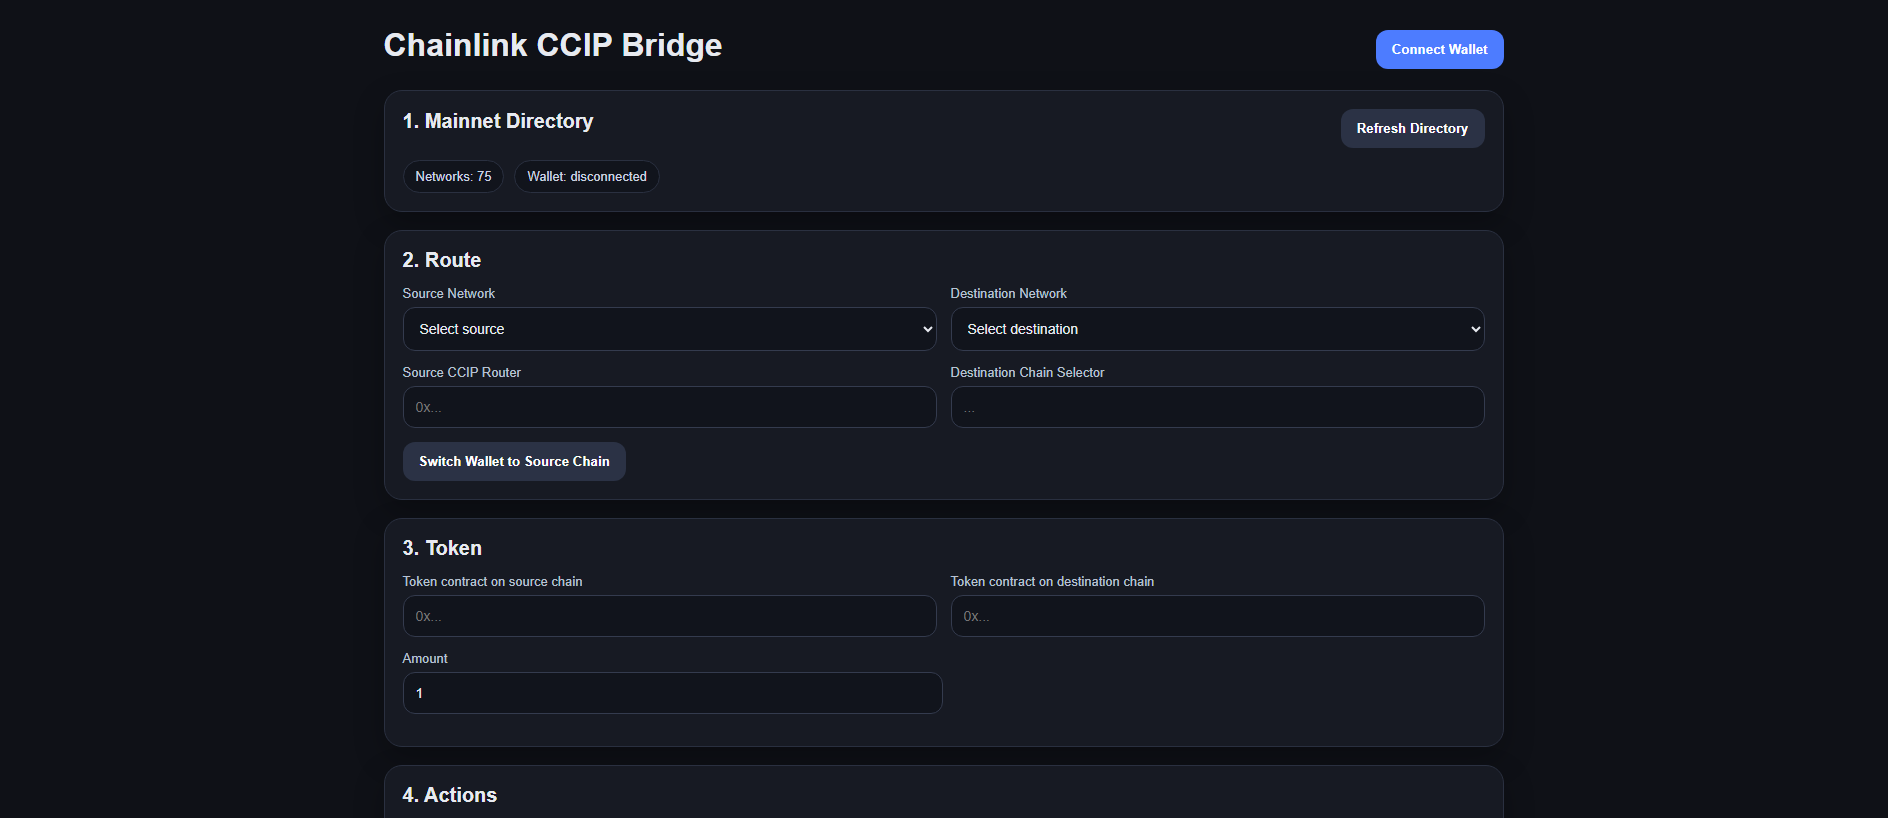The image size is (1888, 818).
Task: Click the Destination Network label
Action: [1008, 293]
